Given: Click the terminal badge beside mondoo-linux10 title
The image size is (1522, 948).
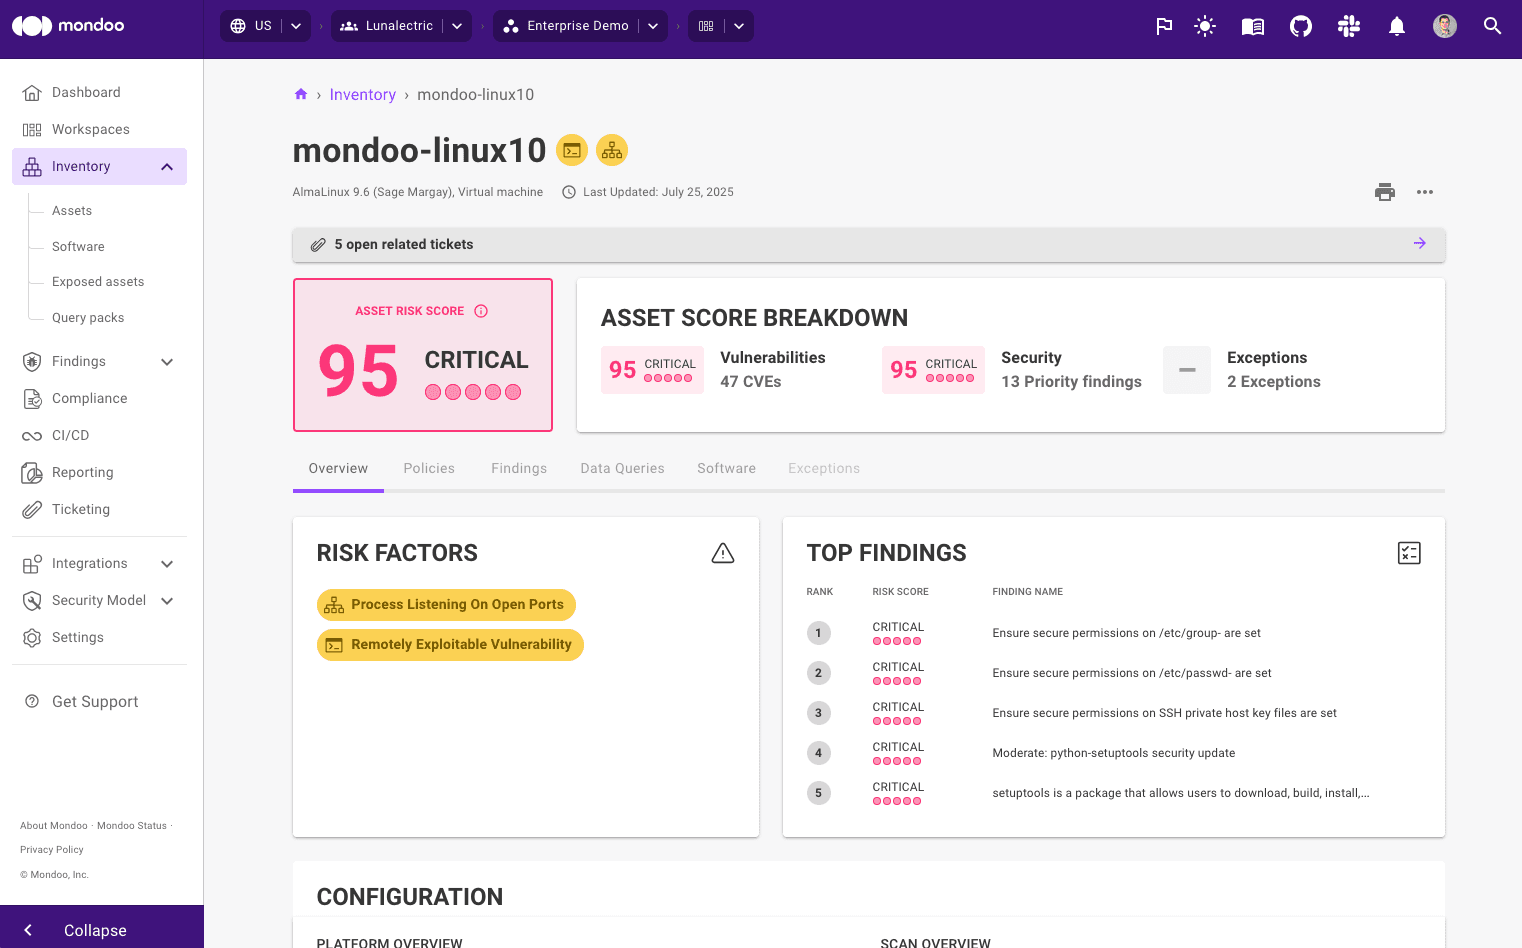Looking at the screenshot, I should [571, 150].
